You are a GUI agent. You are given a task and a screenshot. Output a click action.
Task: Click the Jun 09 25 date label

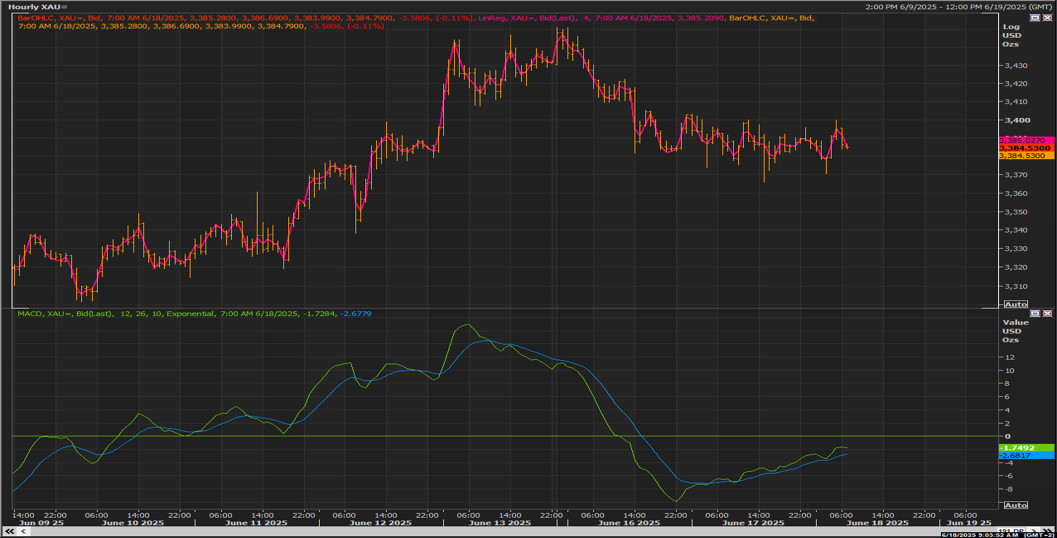[42, 522]
